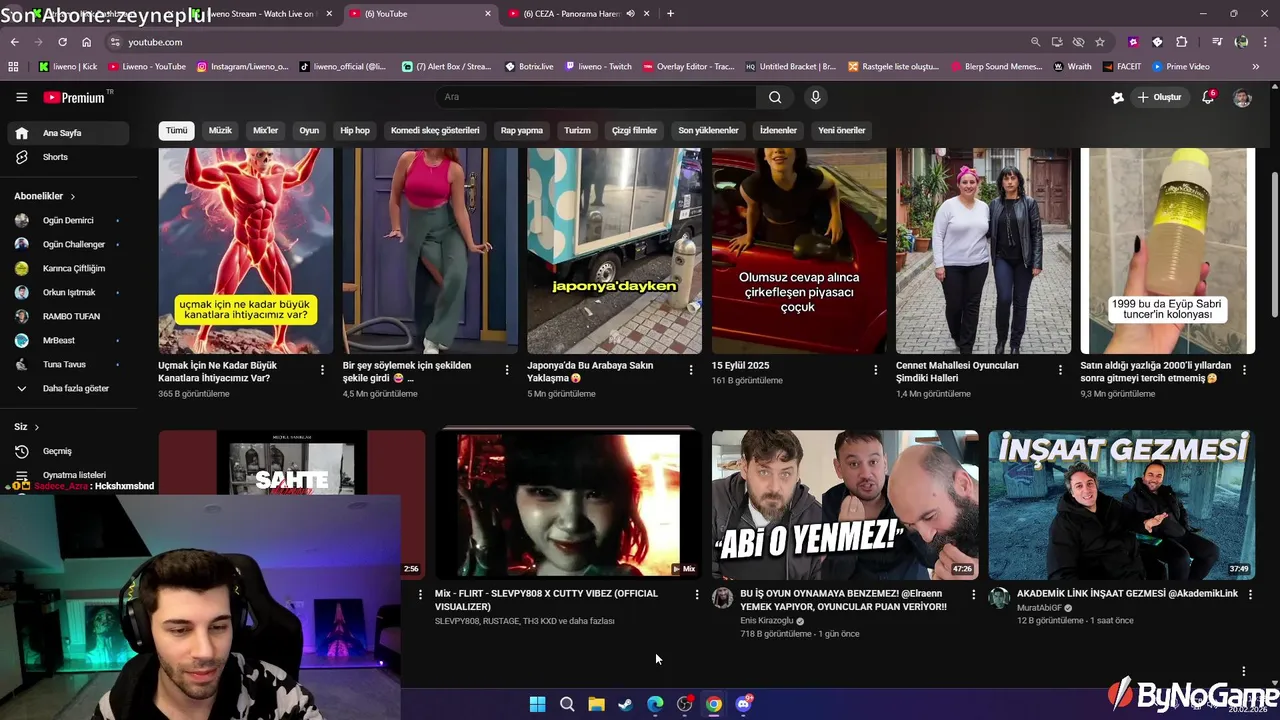Start voice search with the microphone icon

(x=815, y=97)
